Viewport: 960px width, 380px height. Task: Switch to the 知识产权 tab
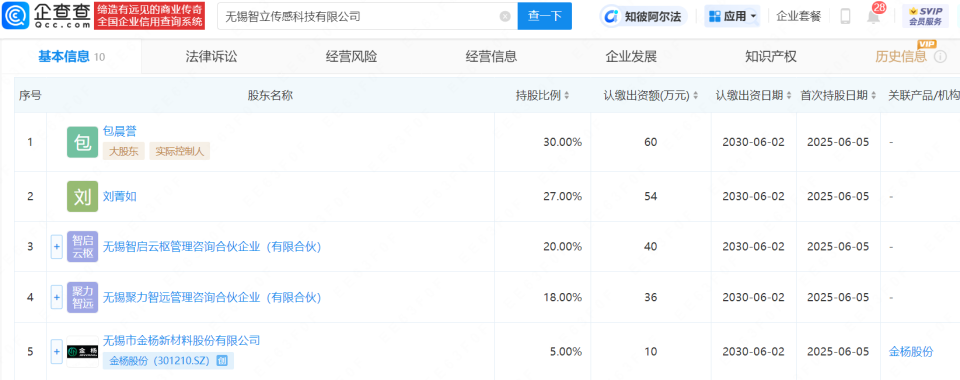click(x=771, y=57)
